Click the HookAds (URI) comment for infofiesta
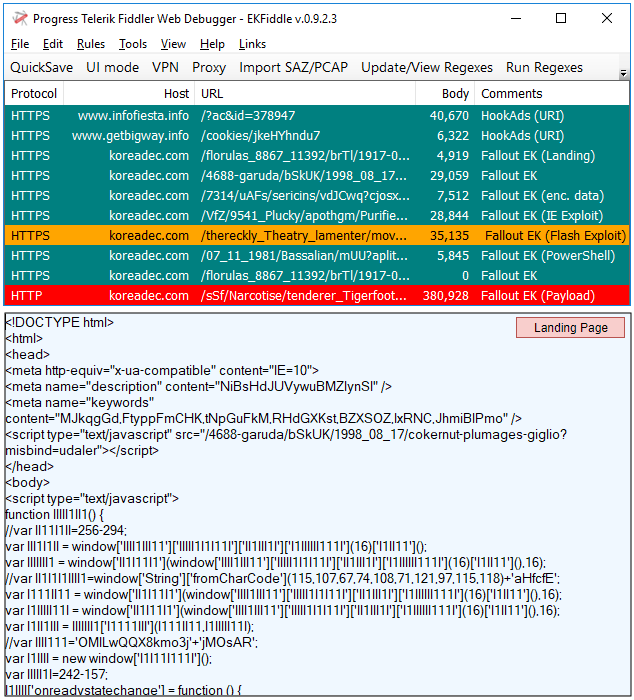Viewport: 634px width, 700px height. pyautogui.click(x=522, y=116)
